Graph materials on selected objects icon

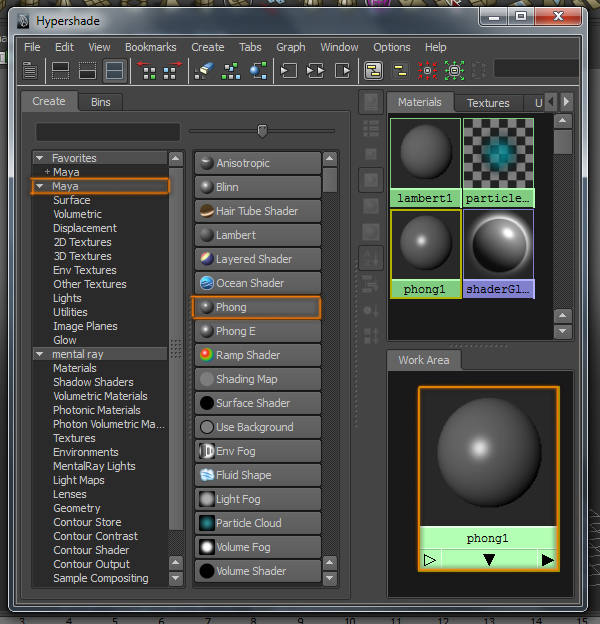click(x=258, y=71)
